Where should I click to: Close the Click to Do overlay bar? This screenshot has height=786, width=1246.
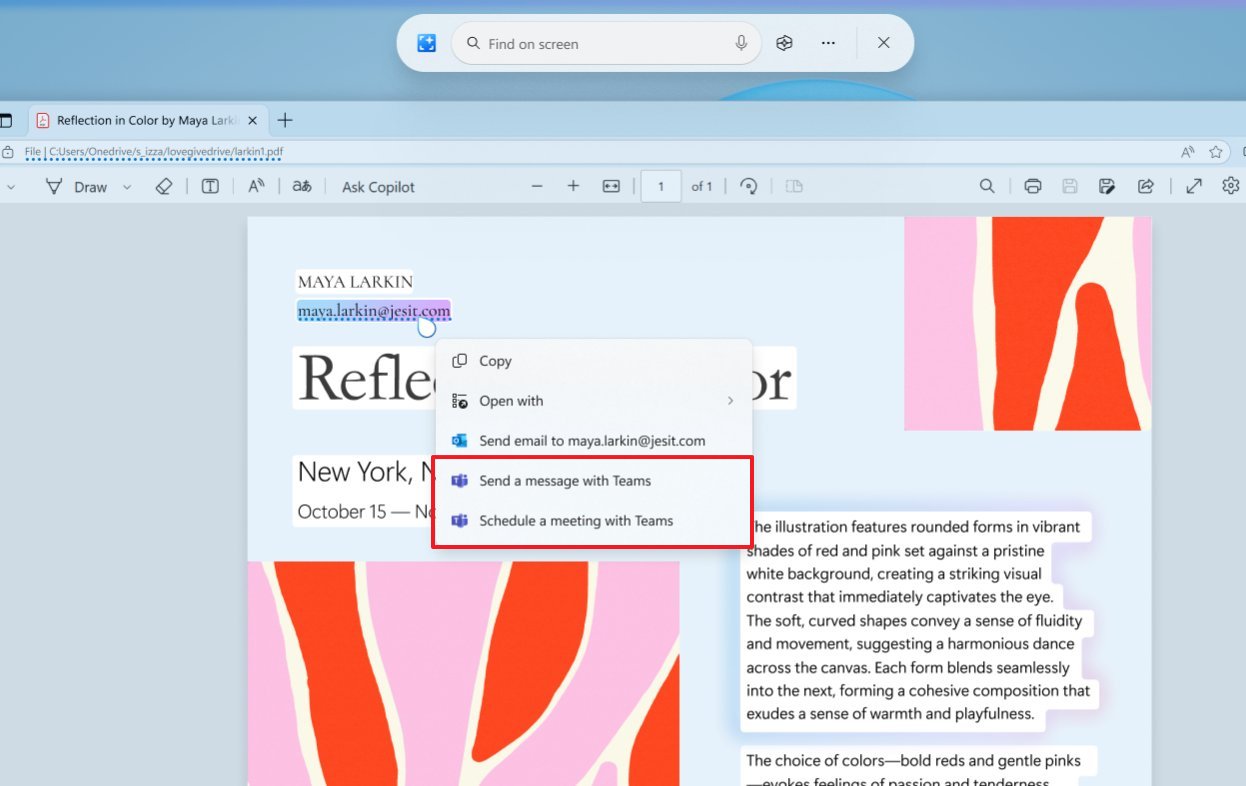883,43
